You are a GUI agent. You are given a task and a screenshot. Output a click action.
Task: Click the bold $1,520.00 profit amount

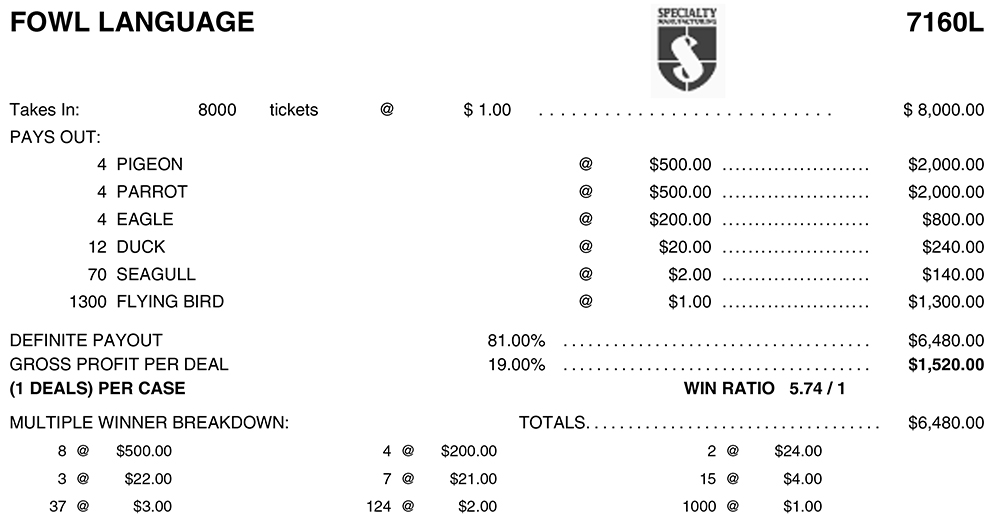(x=946, y=364)
